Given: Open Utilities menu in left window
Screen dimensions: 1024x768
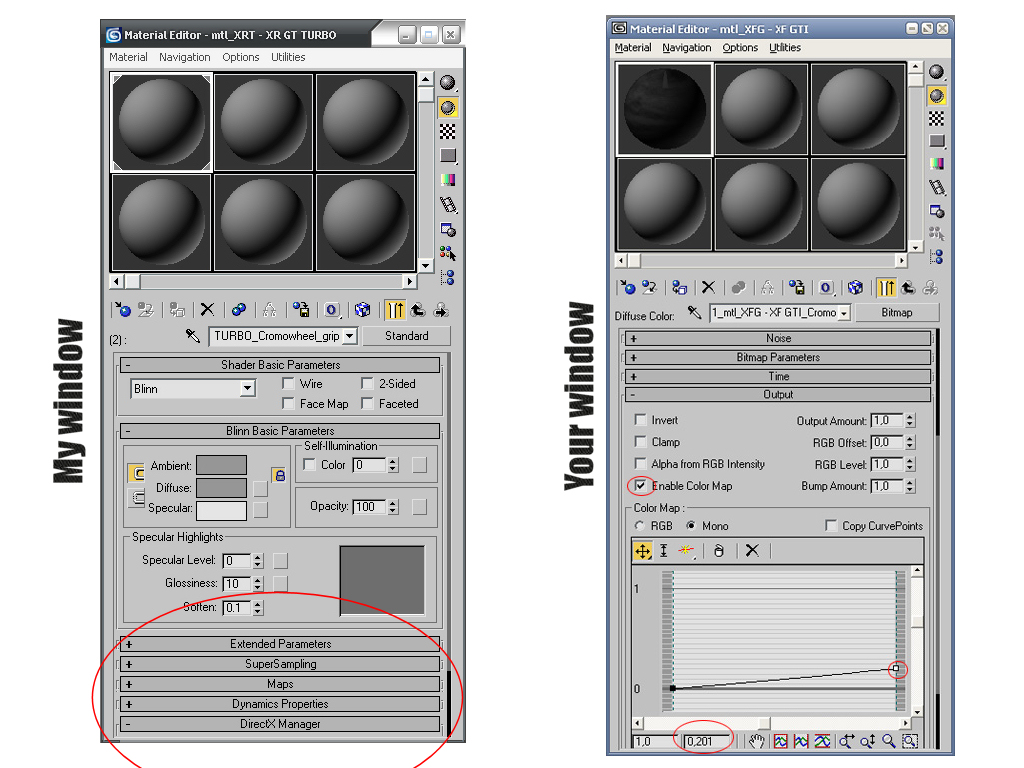Looking at the screenshot, I should tap(288, 57).
